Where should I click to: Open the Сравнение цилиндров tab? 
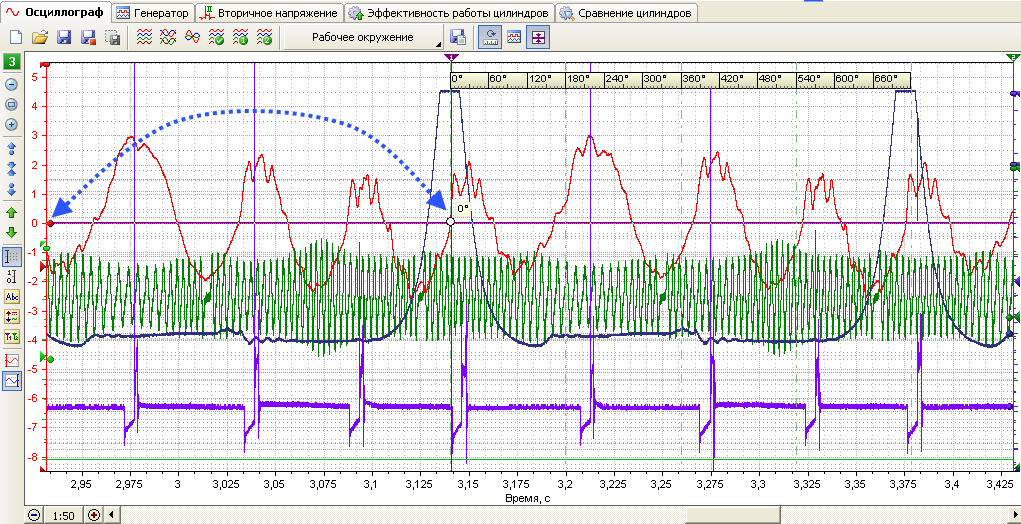click(626, 13)
